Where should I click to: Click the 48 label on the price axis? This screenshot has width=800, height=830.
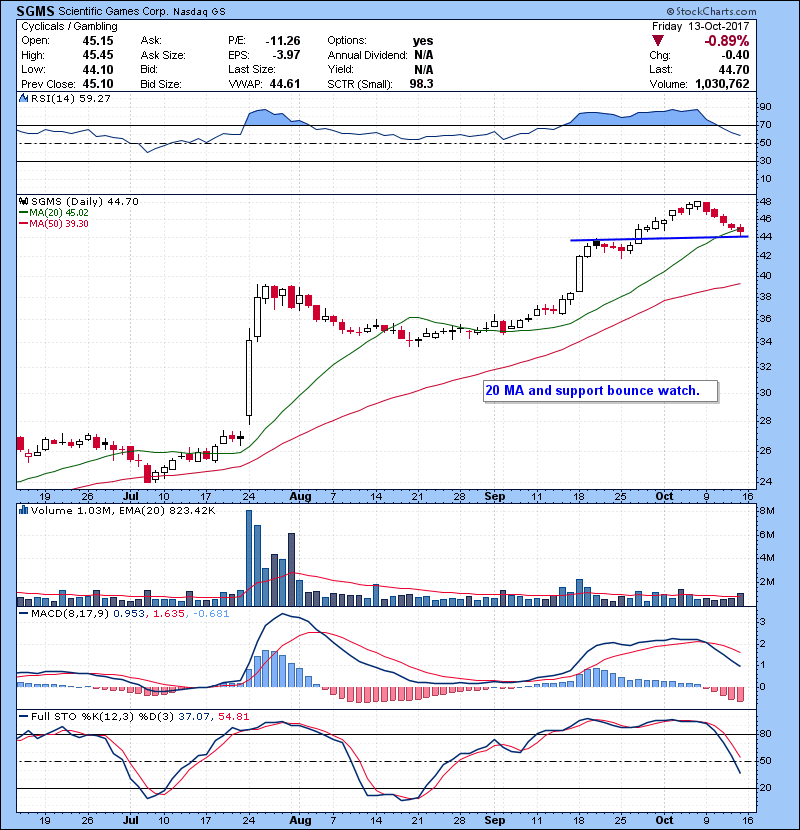[x=766, y=201]
